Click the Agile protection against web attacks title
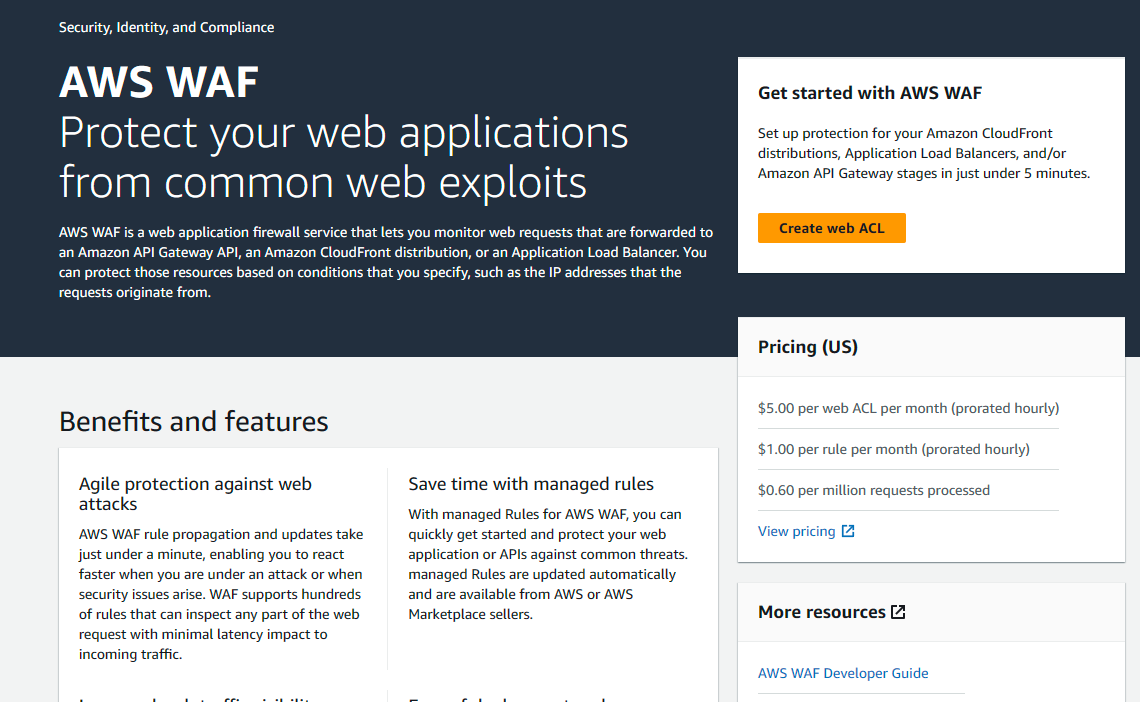Screen dimensions: 1140x702 (x=195, y=493)
